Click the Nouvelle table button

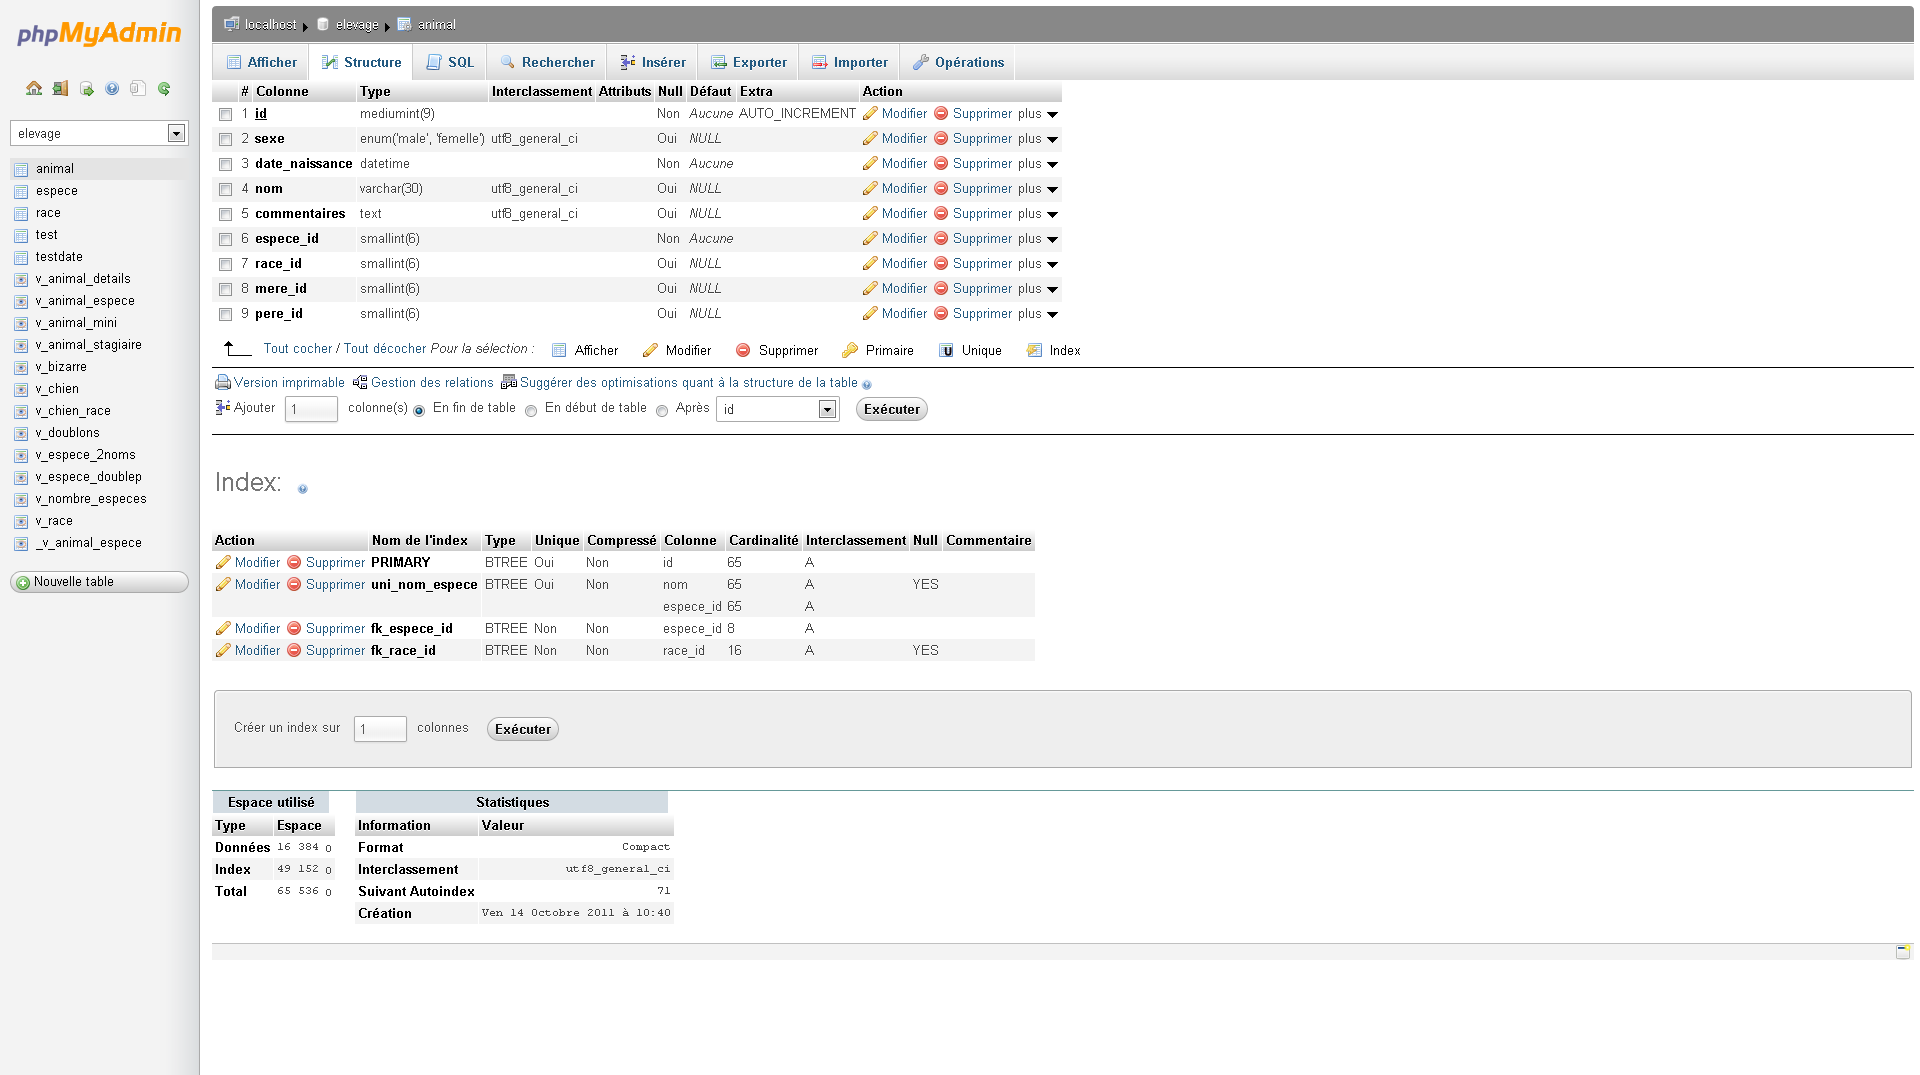99,582
